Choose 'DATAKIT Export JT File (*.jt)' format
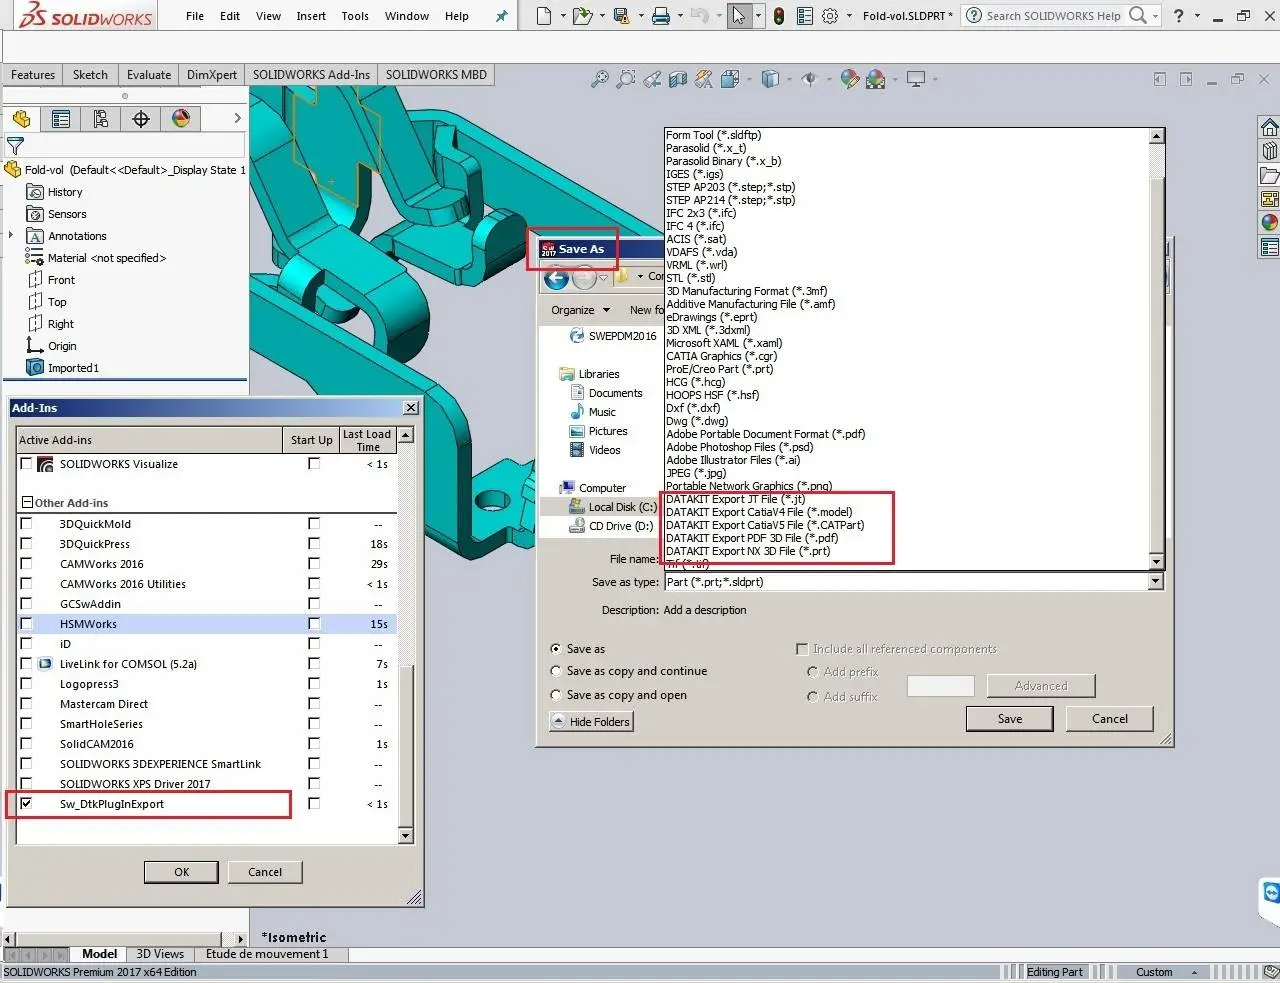 click(x=736, y=499)
